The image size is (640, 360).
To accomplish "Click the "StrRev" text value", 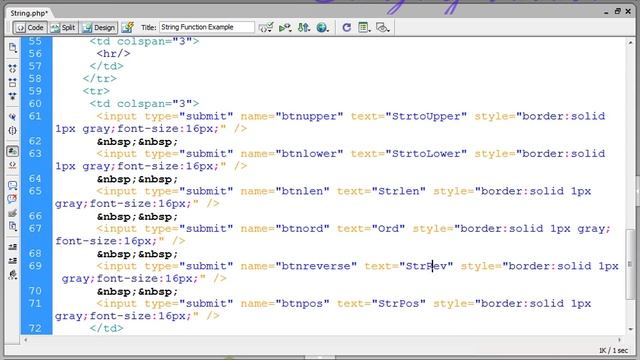I will tap(426, 266).
